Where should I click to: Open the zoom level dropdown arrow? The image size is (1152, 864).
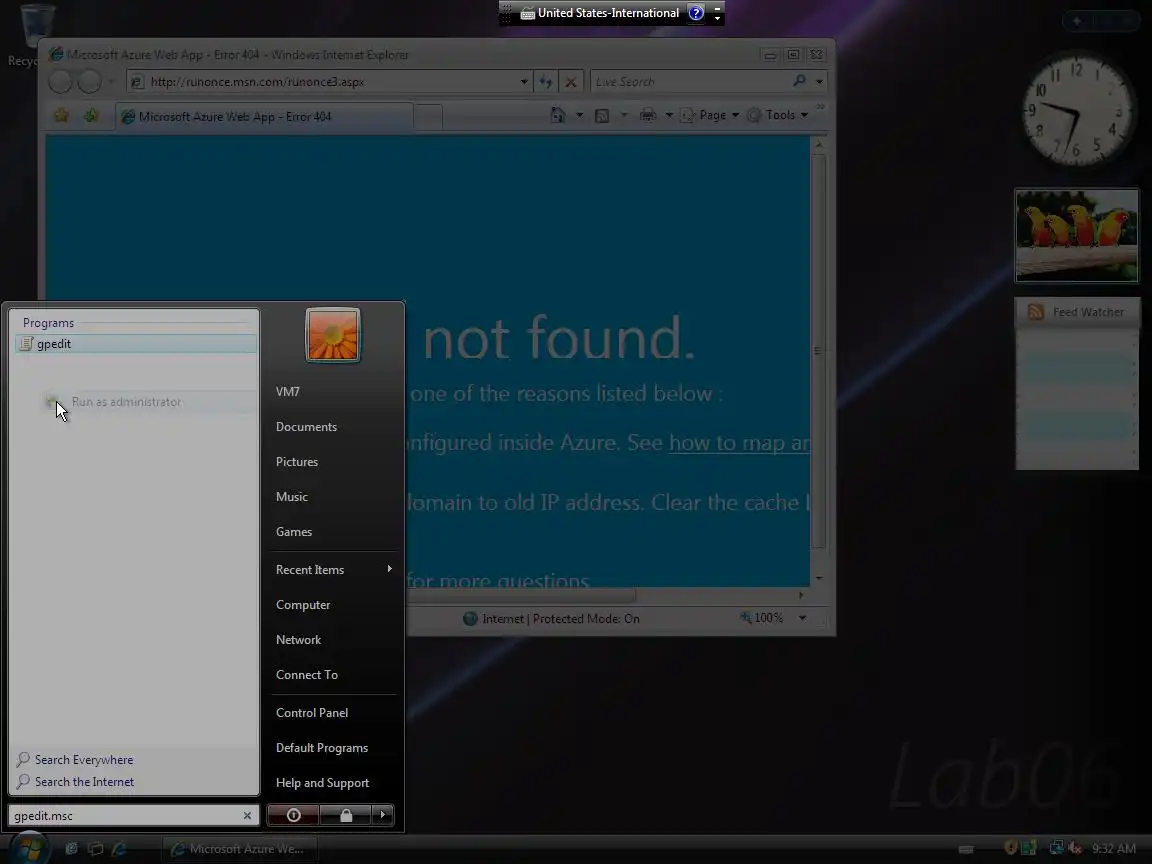click(802, 618)
